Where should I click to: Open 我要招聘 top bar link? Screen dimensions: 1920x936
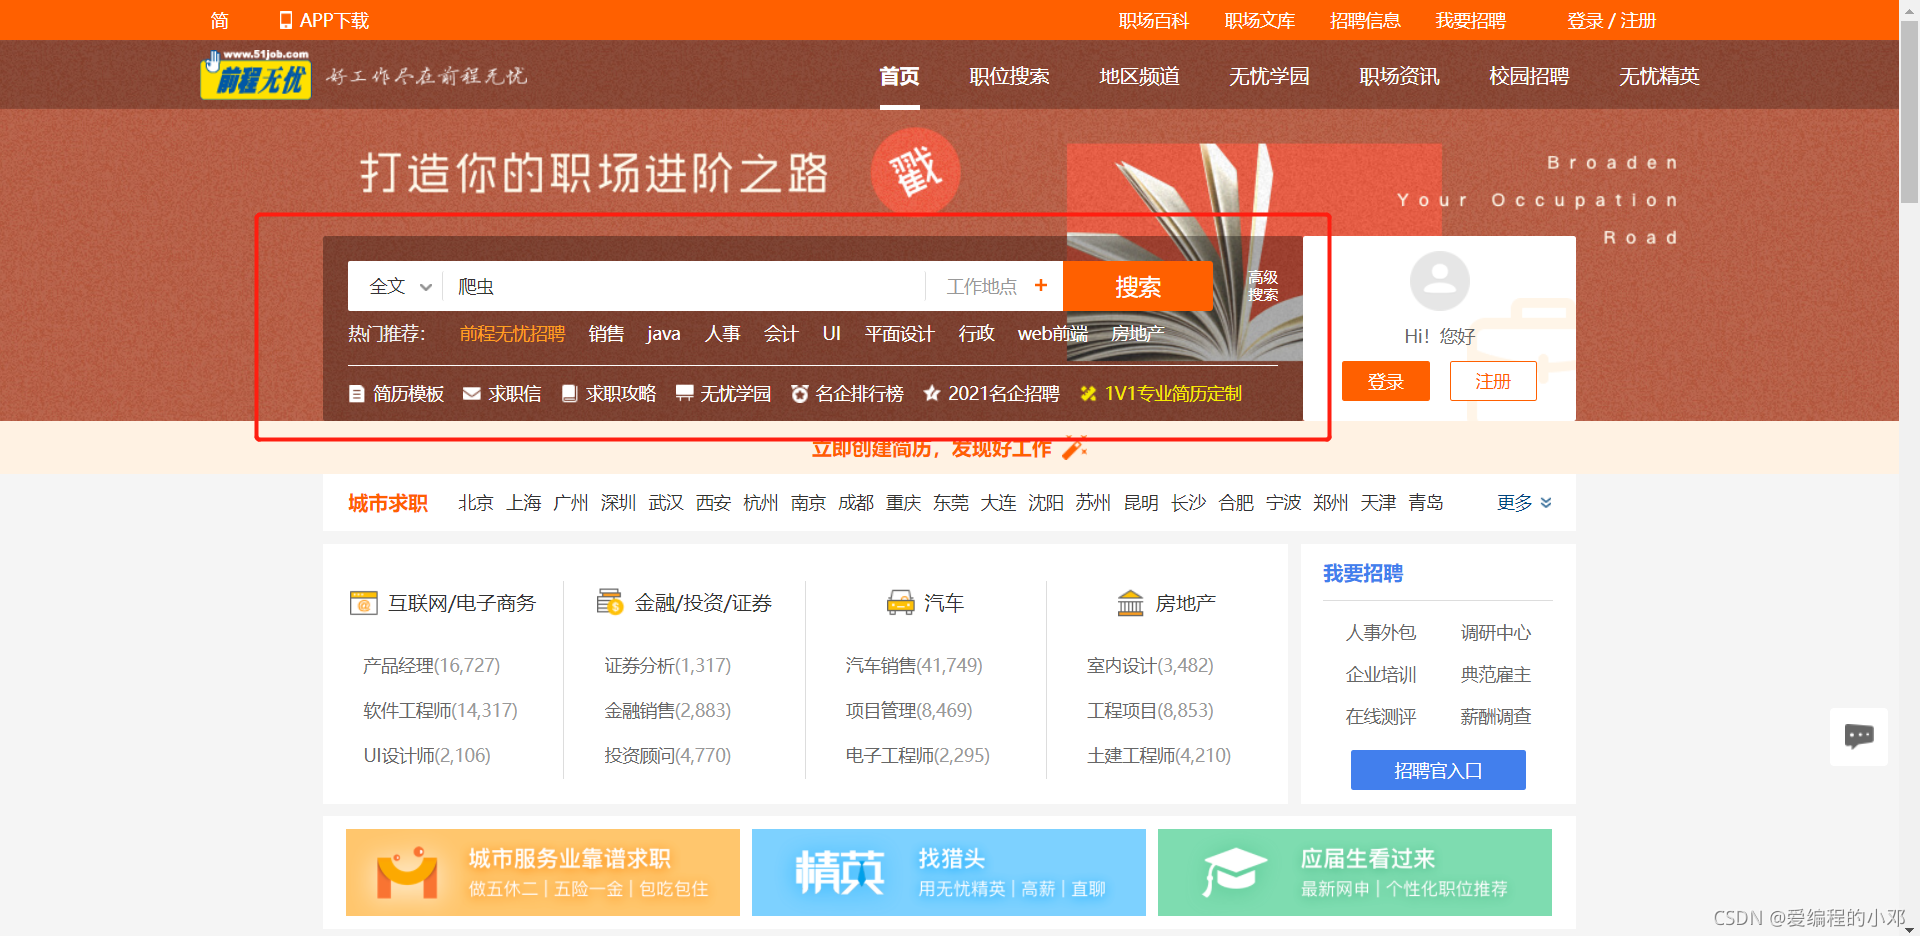click(x=1470, y=20)
